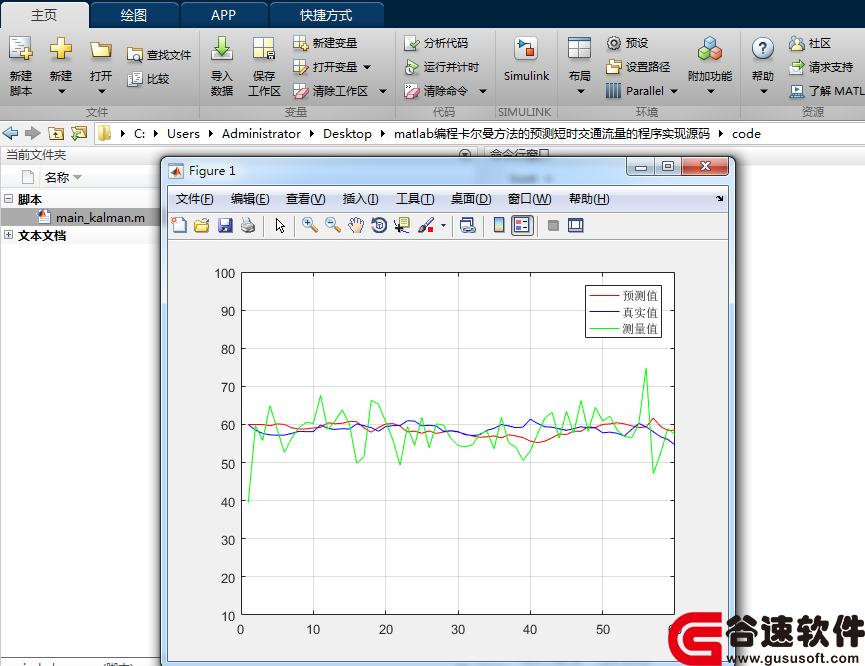Click the code folder path segment

click(746, 134)
